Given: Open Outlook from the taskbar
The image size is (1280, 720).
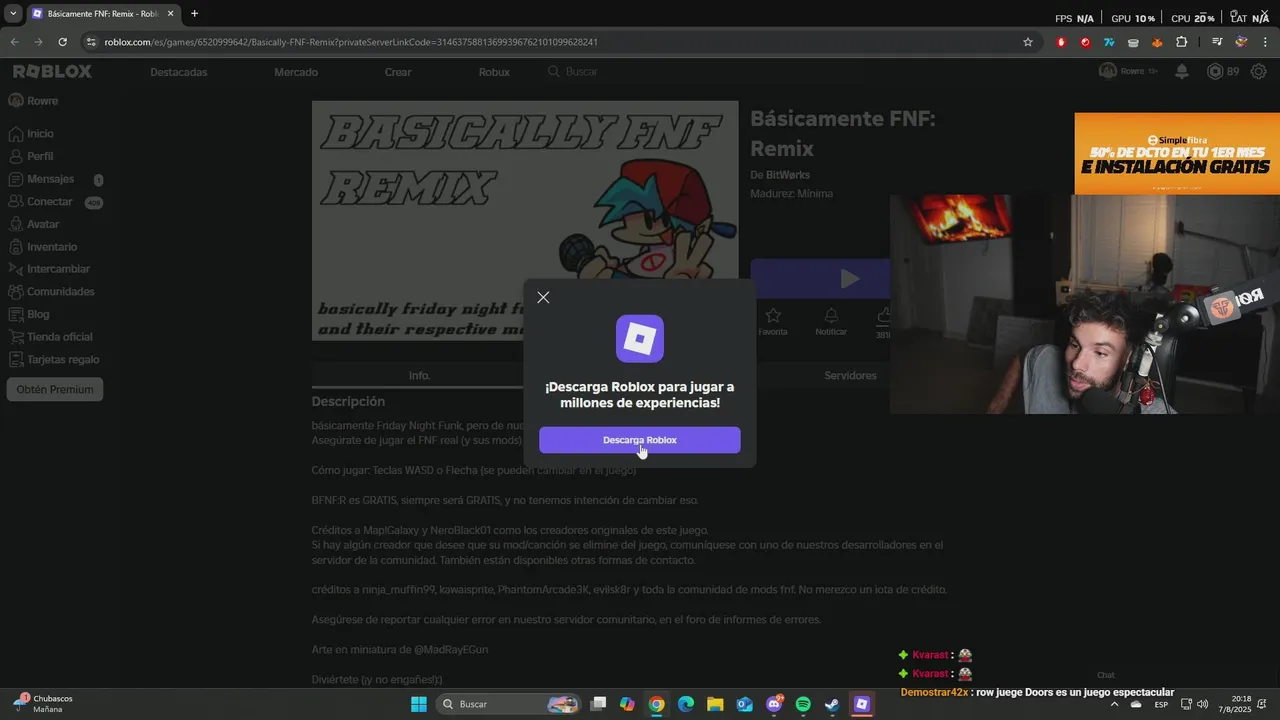Looking at the screenshot, I should click(744, 704).
